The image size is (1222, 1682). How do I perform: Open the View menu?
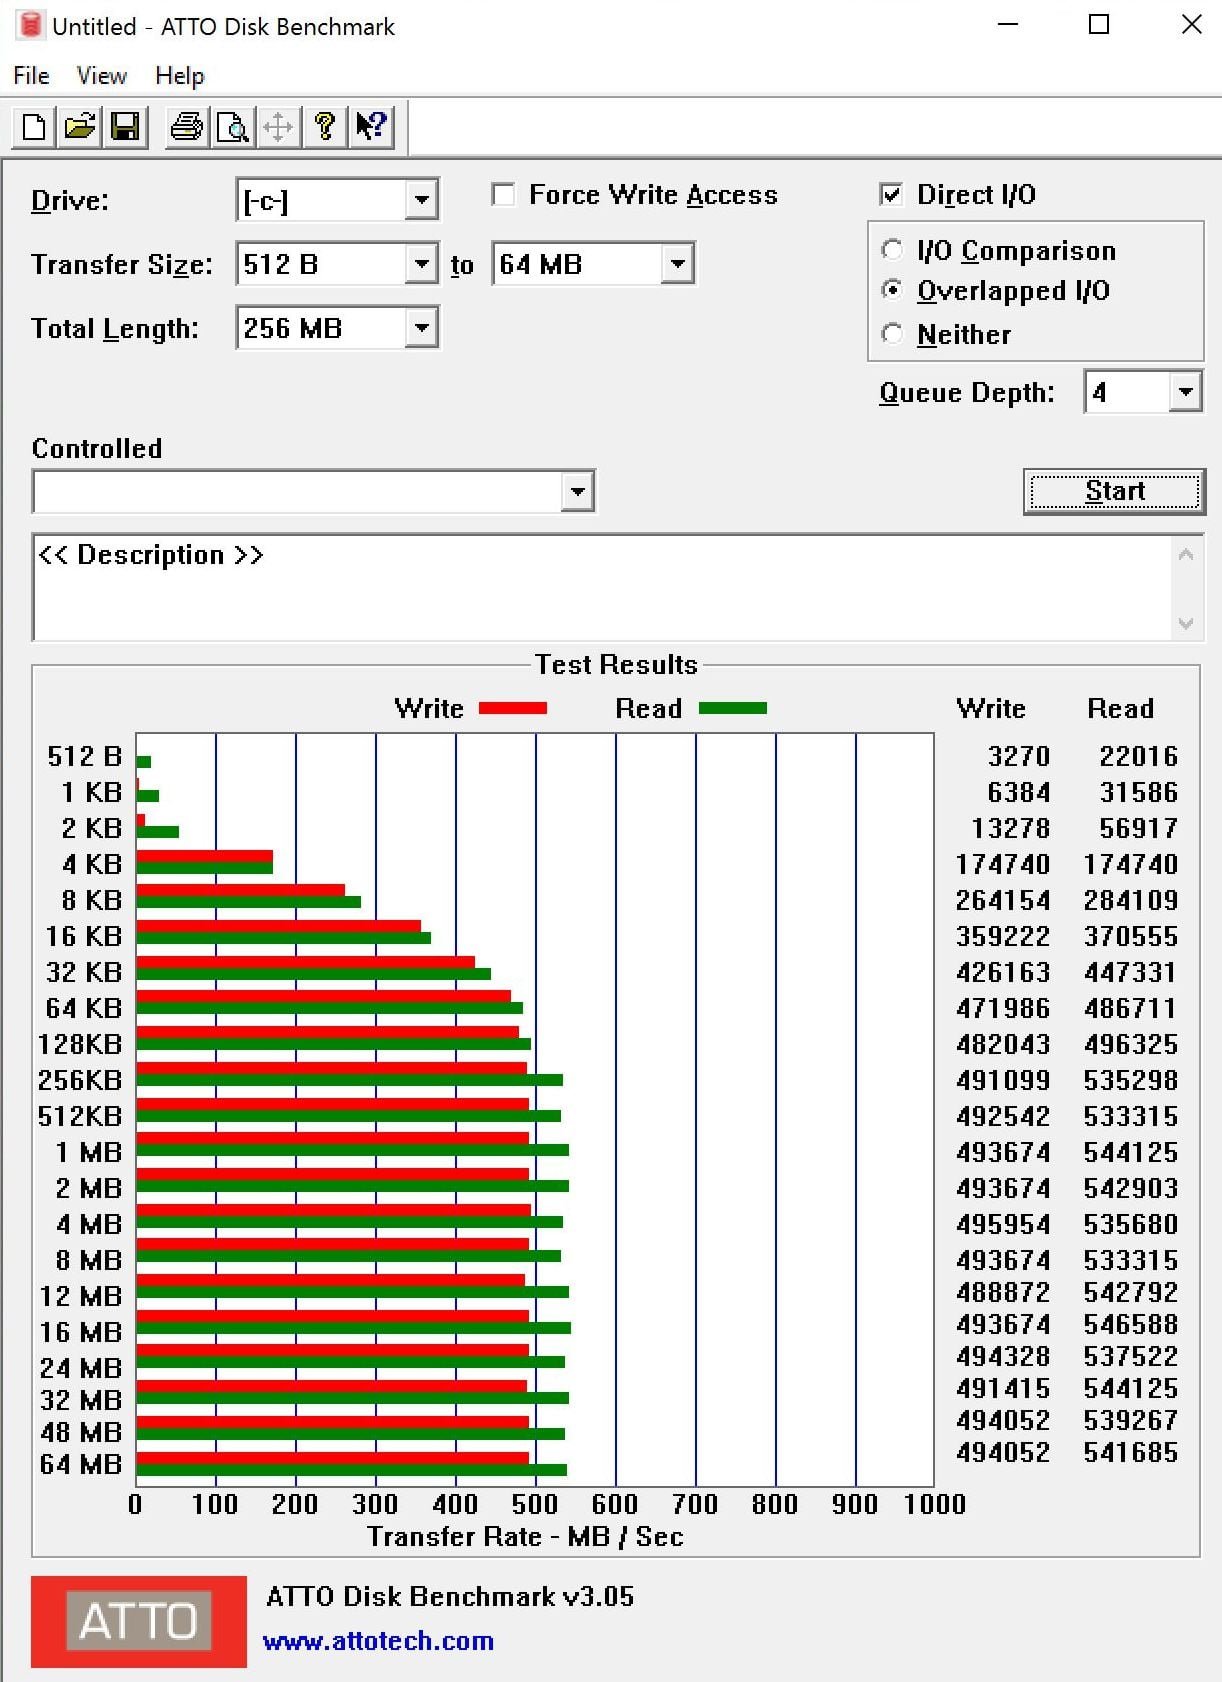[x=101, y=76]
